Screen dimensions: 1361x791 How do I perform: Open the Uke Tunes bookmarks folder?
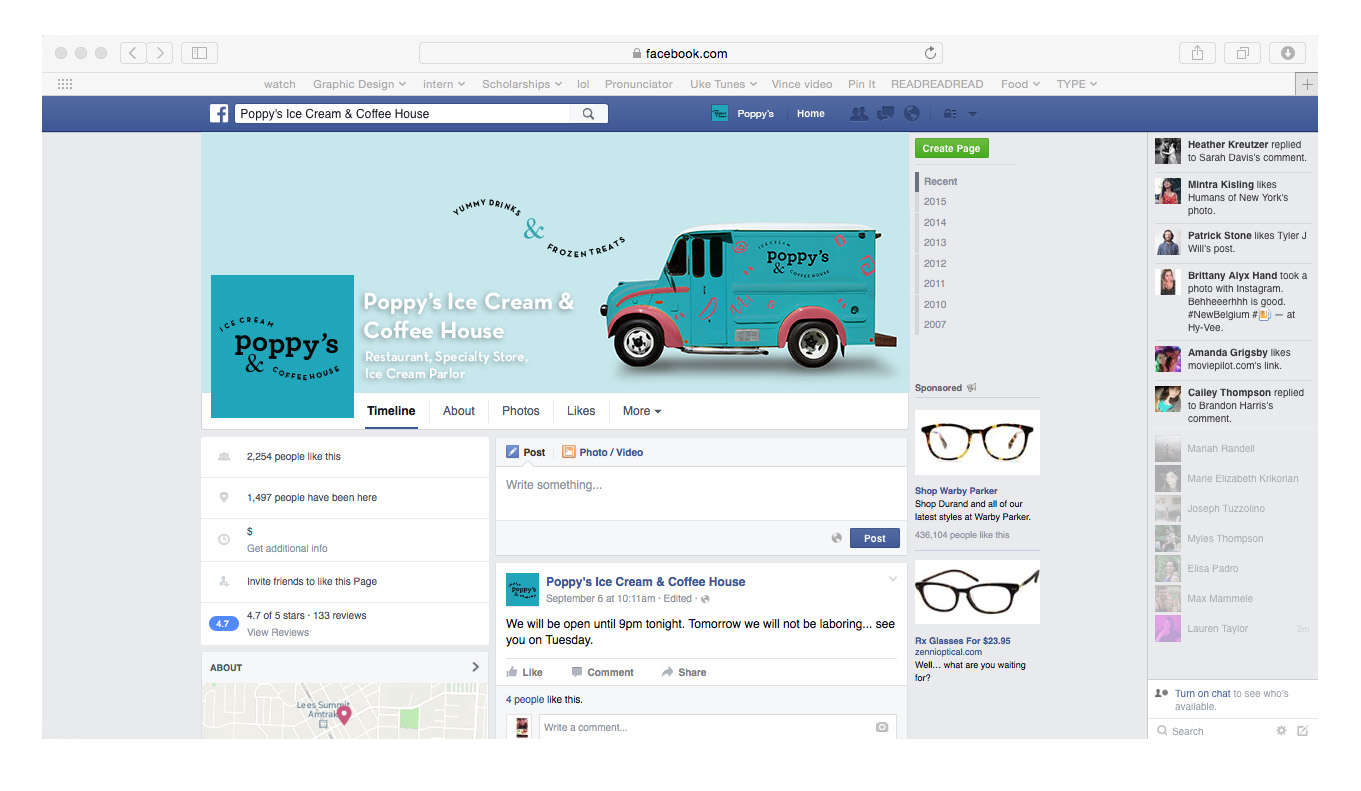(723, 84)
